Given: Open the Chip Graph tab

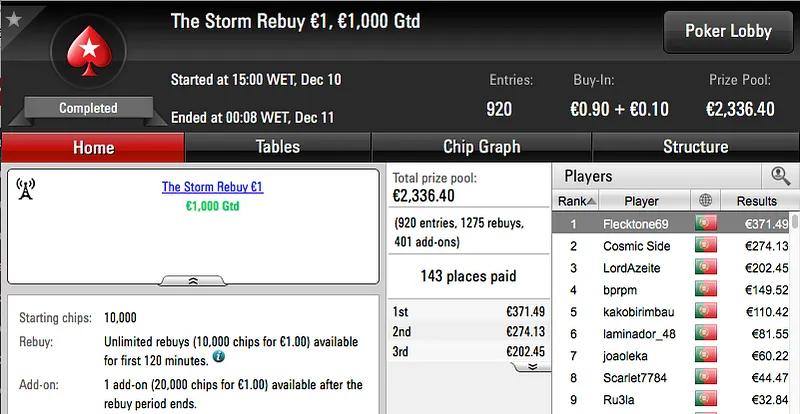Looking at the screenshot, I should coord(481,147).
